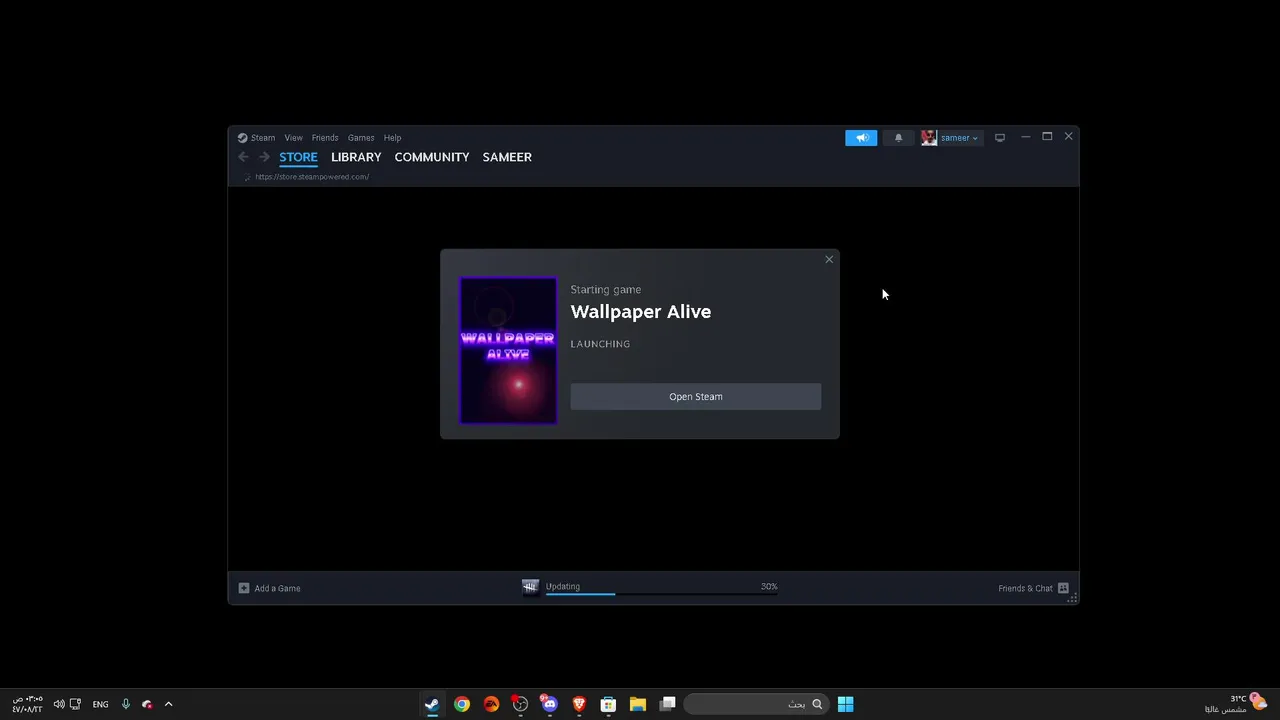Click the updating game thumbnail icon
The height and width of the screenshot is (720, 1280).
(x=530, y=587)
